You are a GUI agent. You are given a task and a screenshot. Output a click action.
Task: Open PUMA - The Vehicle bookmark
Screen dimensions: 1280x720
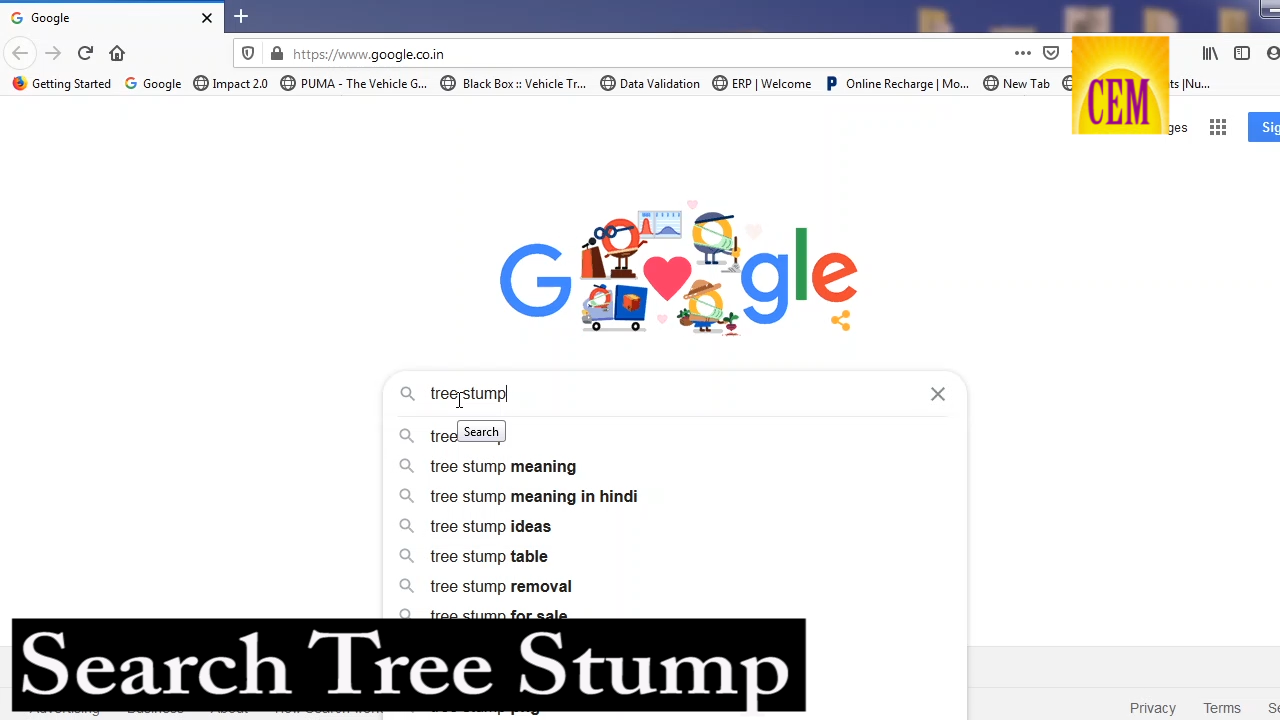point(354,84)
